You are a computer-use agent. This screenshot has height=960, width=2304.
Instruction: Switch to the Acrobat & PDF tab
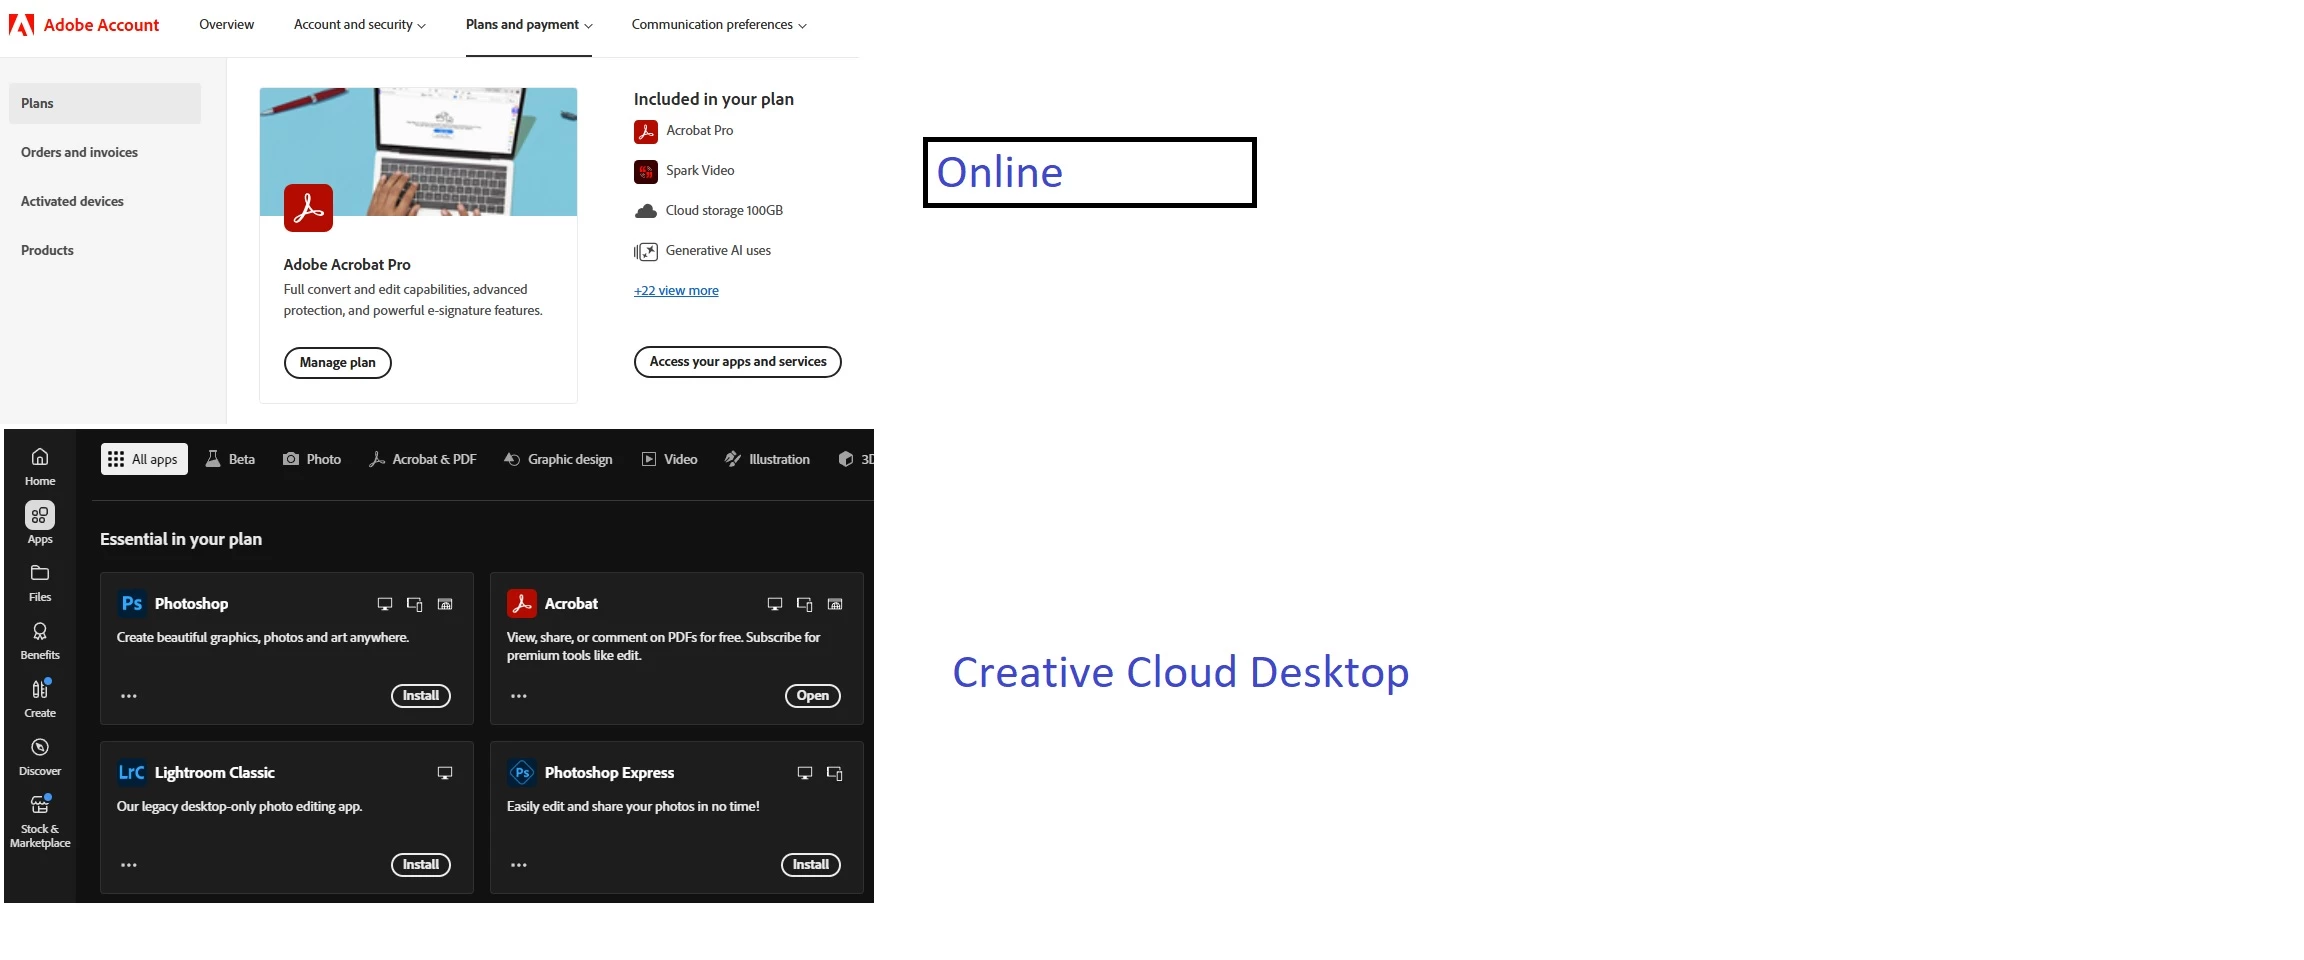[x=422, y=459]
